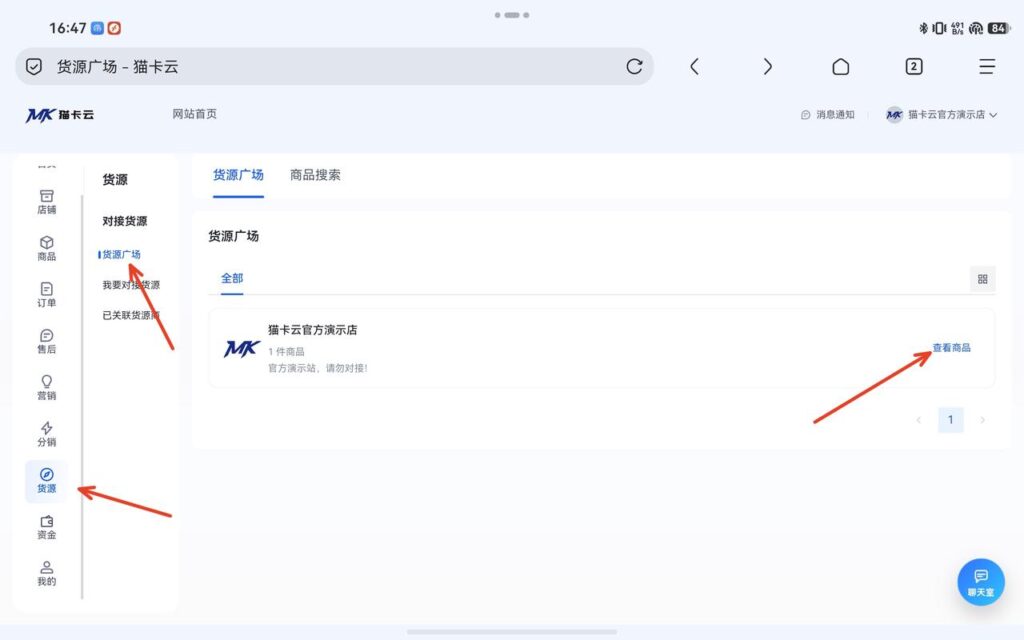Click the security shield icon in address bar
The width and height of the screenshot is (1024, 640).
coord(34,67)
